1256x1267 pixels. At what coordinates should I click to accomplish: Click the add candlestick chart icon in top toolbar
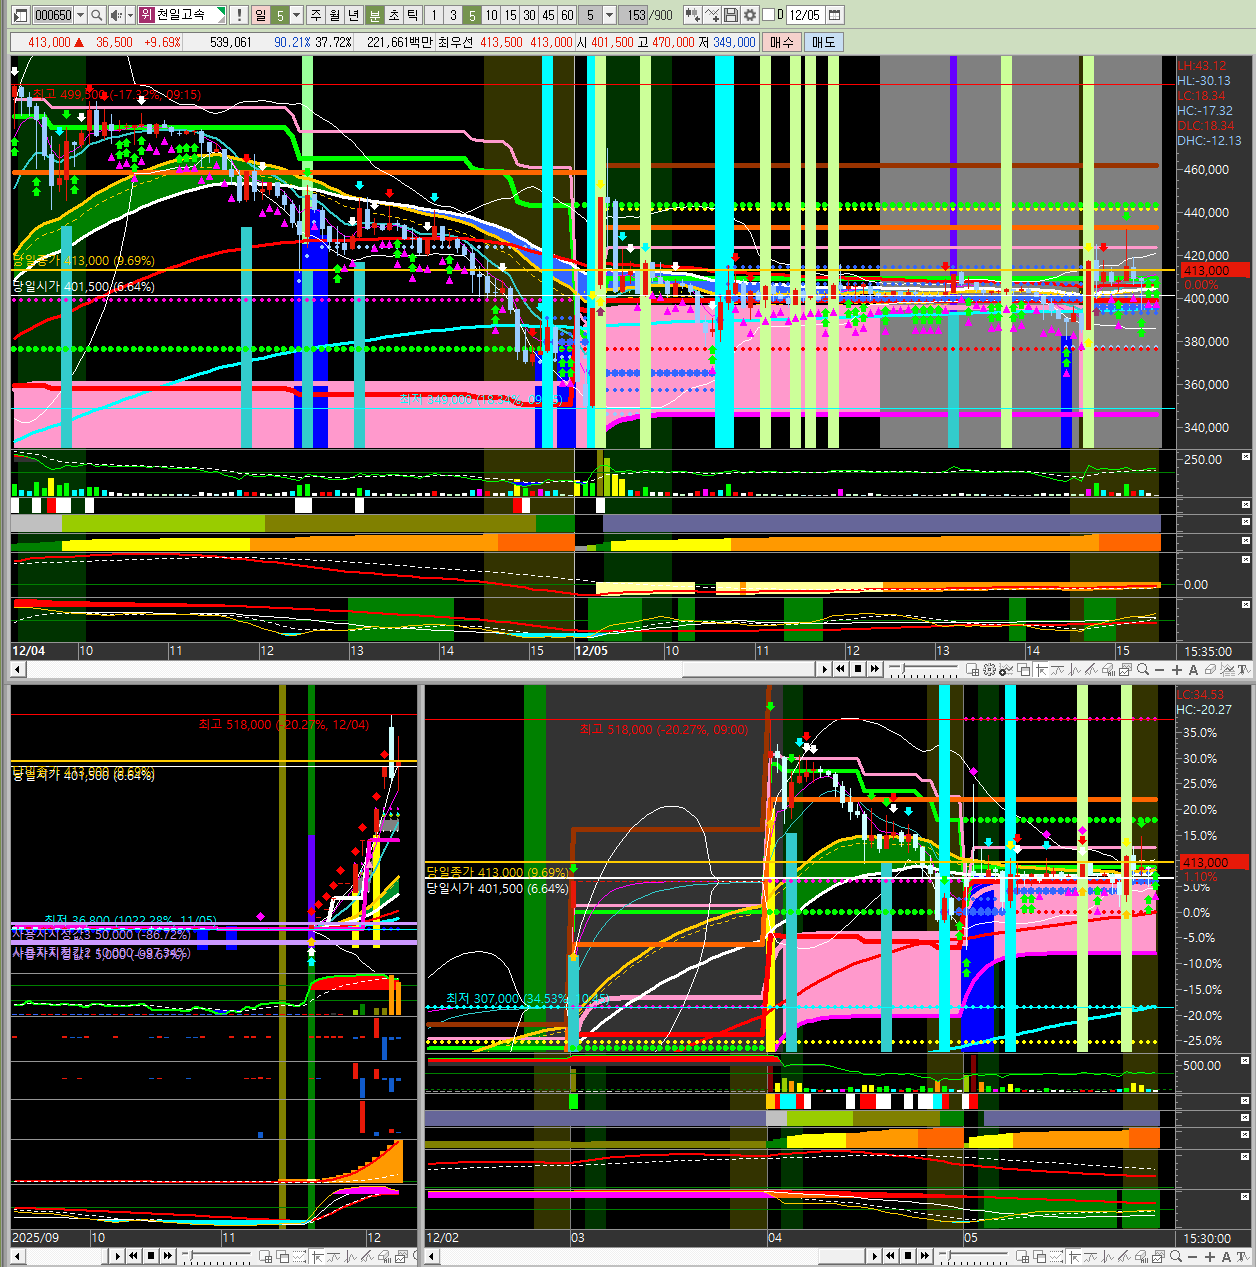click(x=692, y=15)
